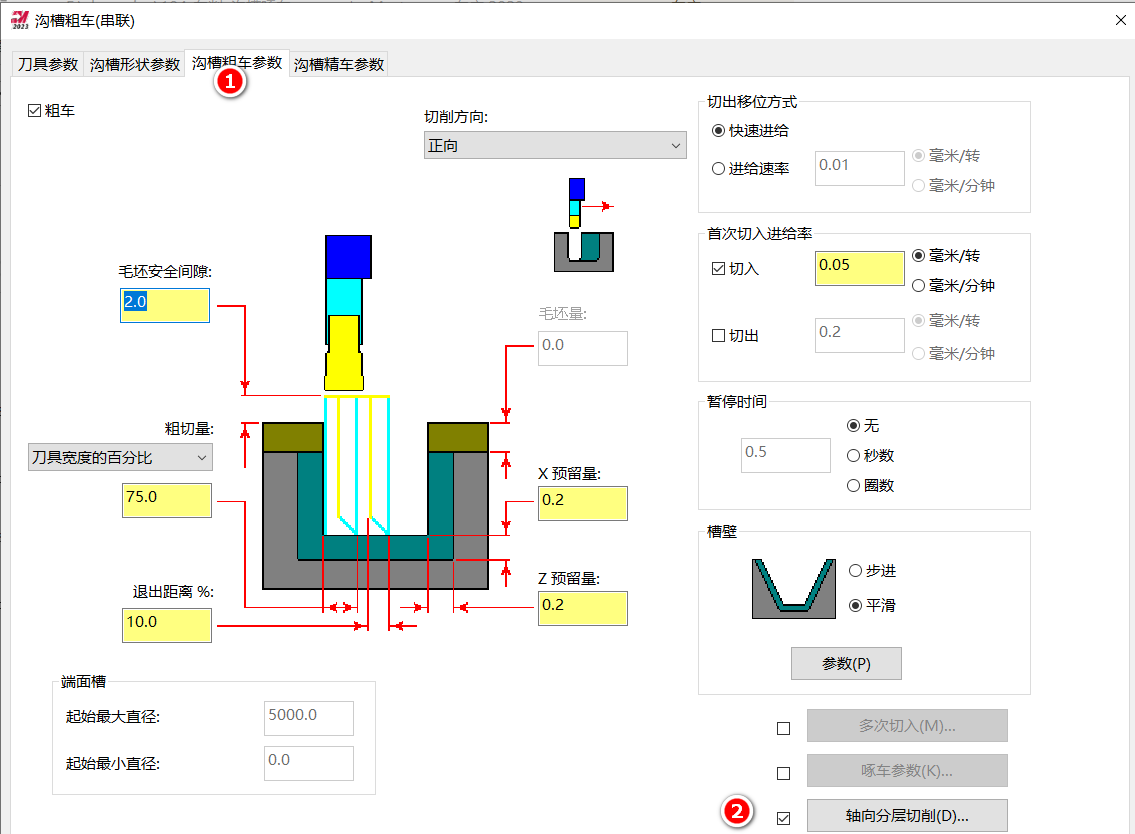Click the 切入 feed rate field 0.05
1135x834 pixels.
pyautogui.click(x=859, y=268)
